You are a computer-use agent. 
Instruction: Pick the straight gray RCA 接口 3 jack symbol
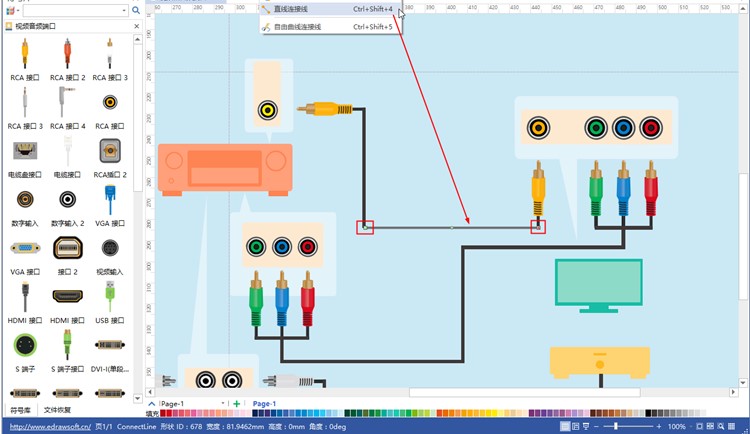(x=25, y=102)
